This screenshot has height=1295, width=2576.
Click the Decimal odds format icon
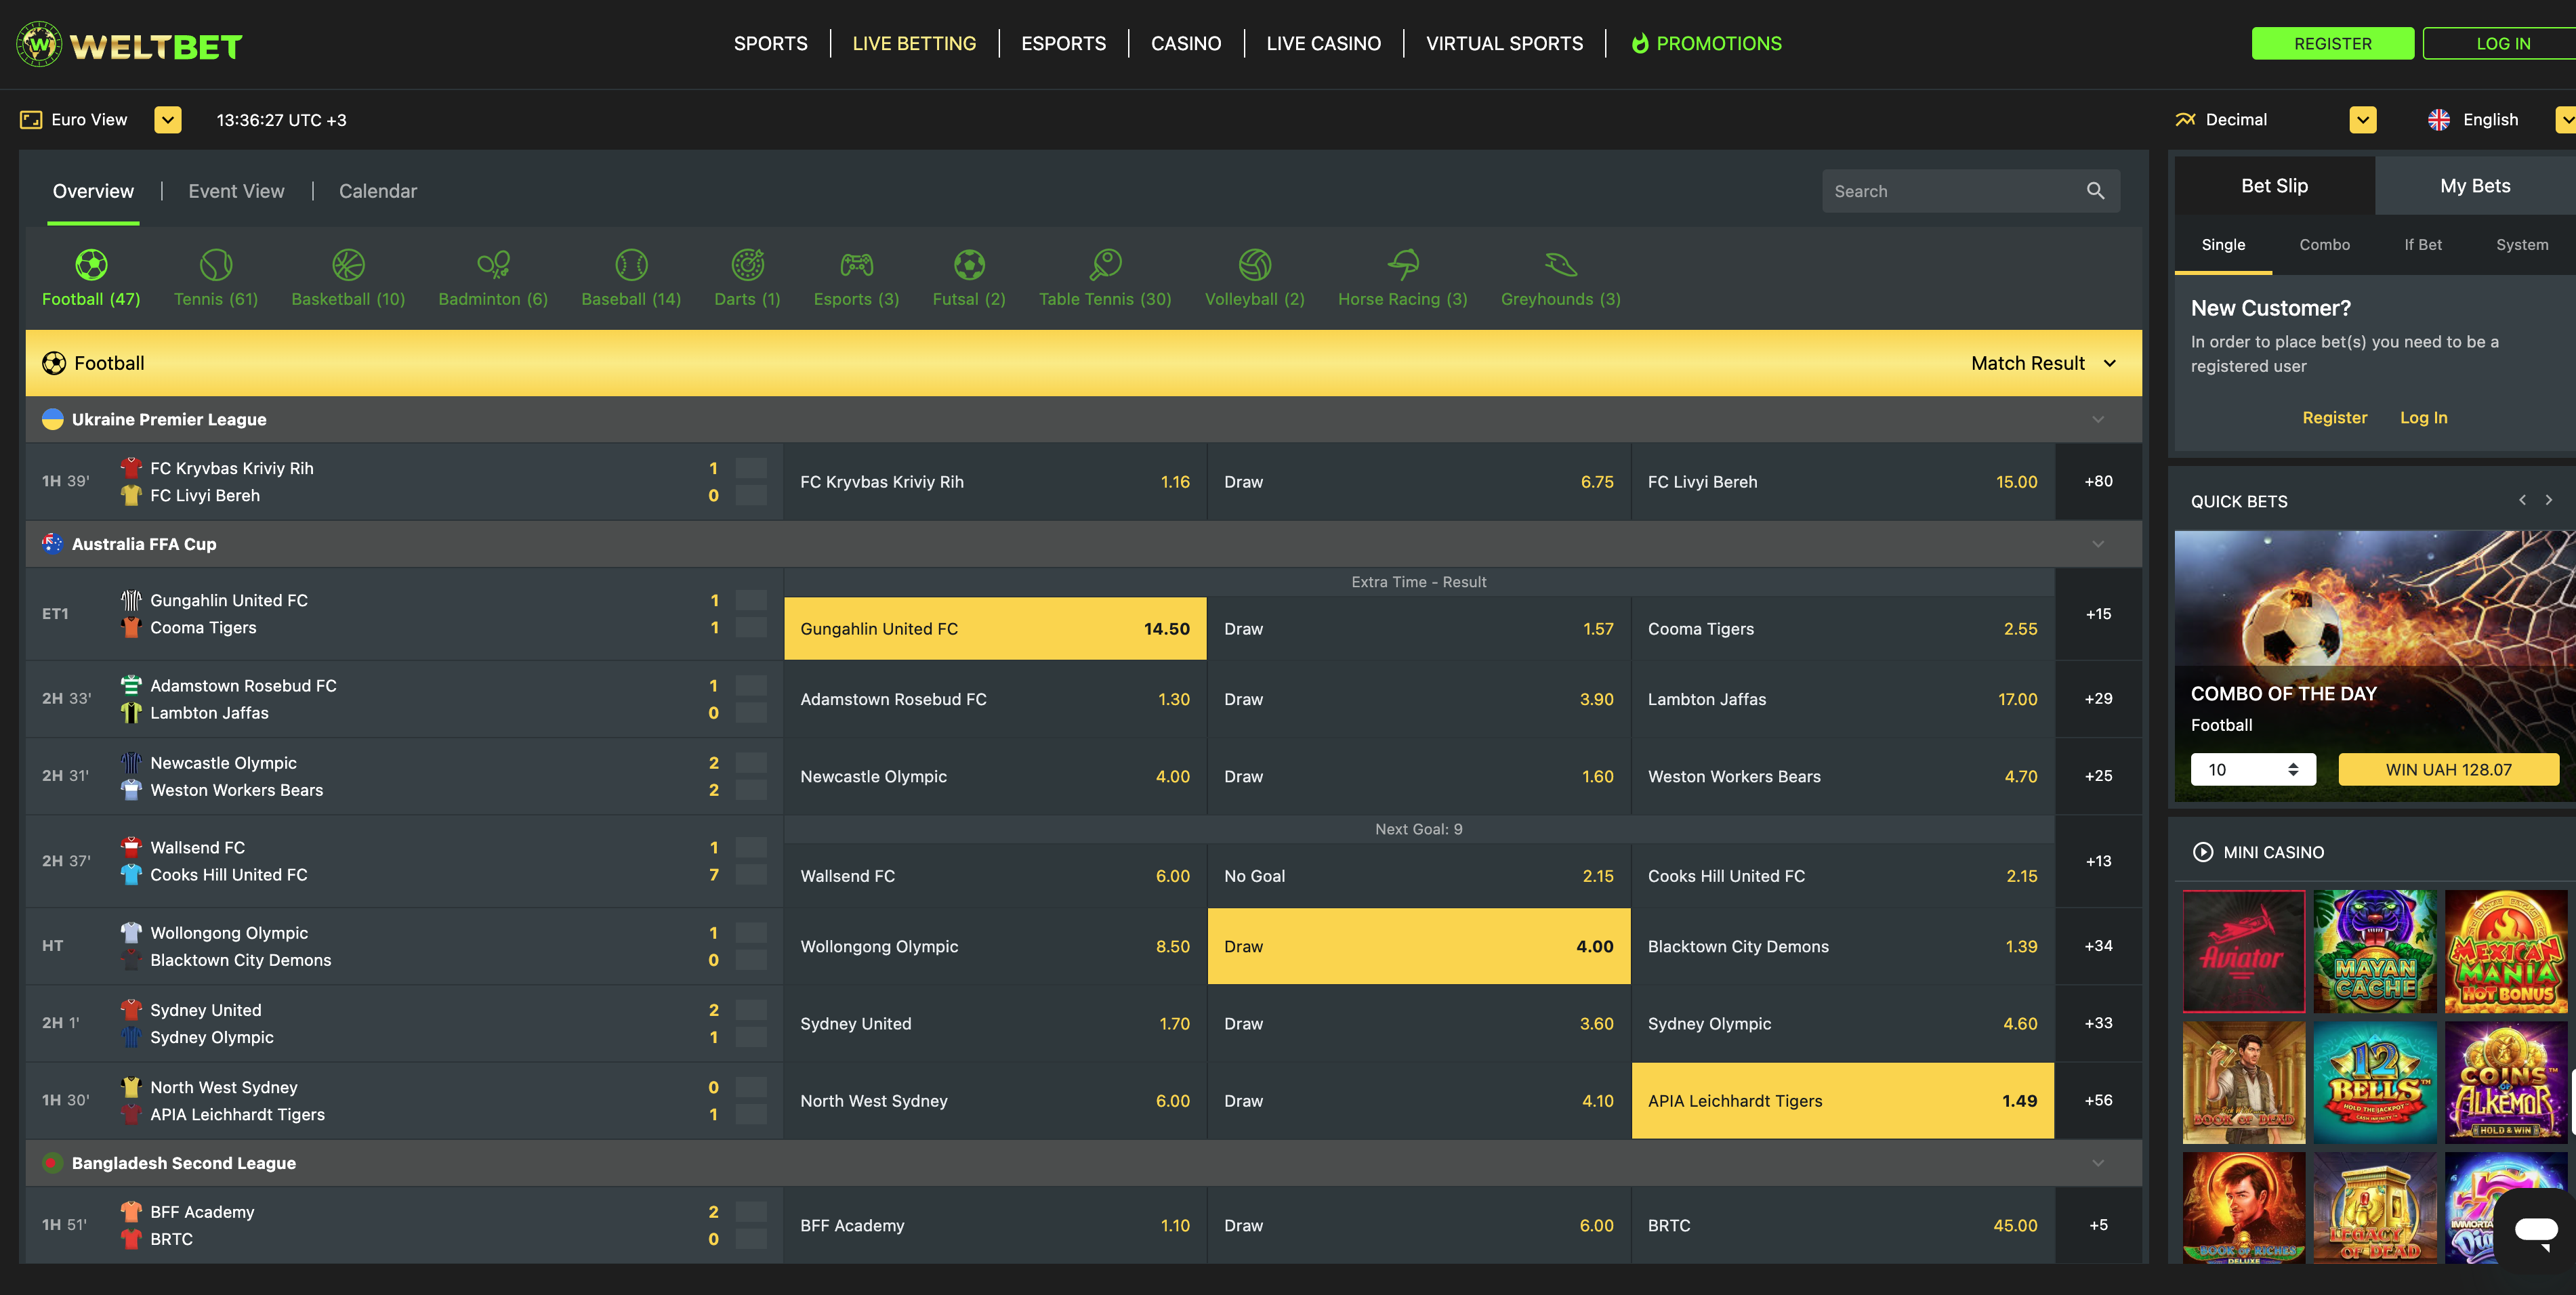click(2185, 120)
